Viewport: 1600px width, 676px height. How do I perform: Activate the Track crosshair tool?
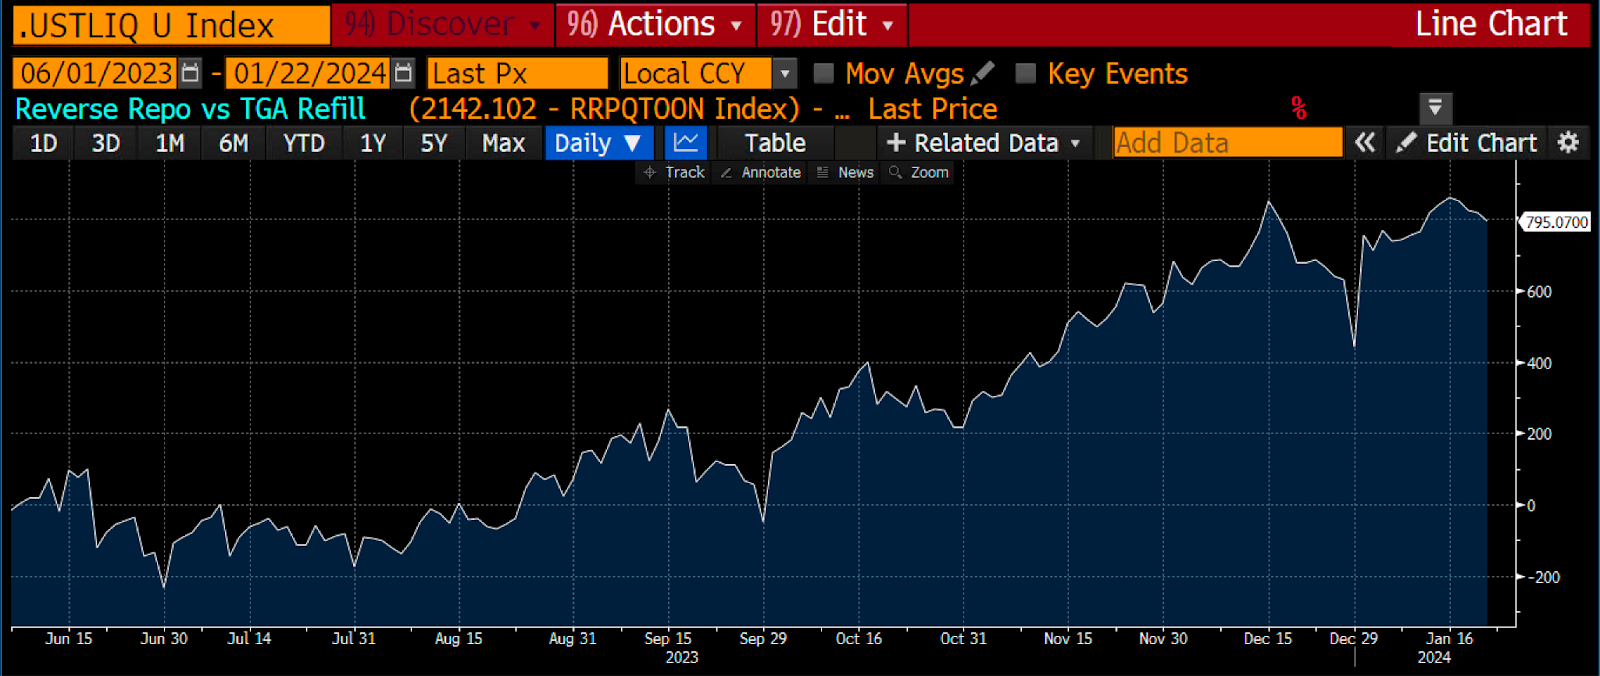(x=674, y=172)
